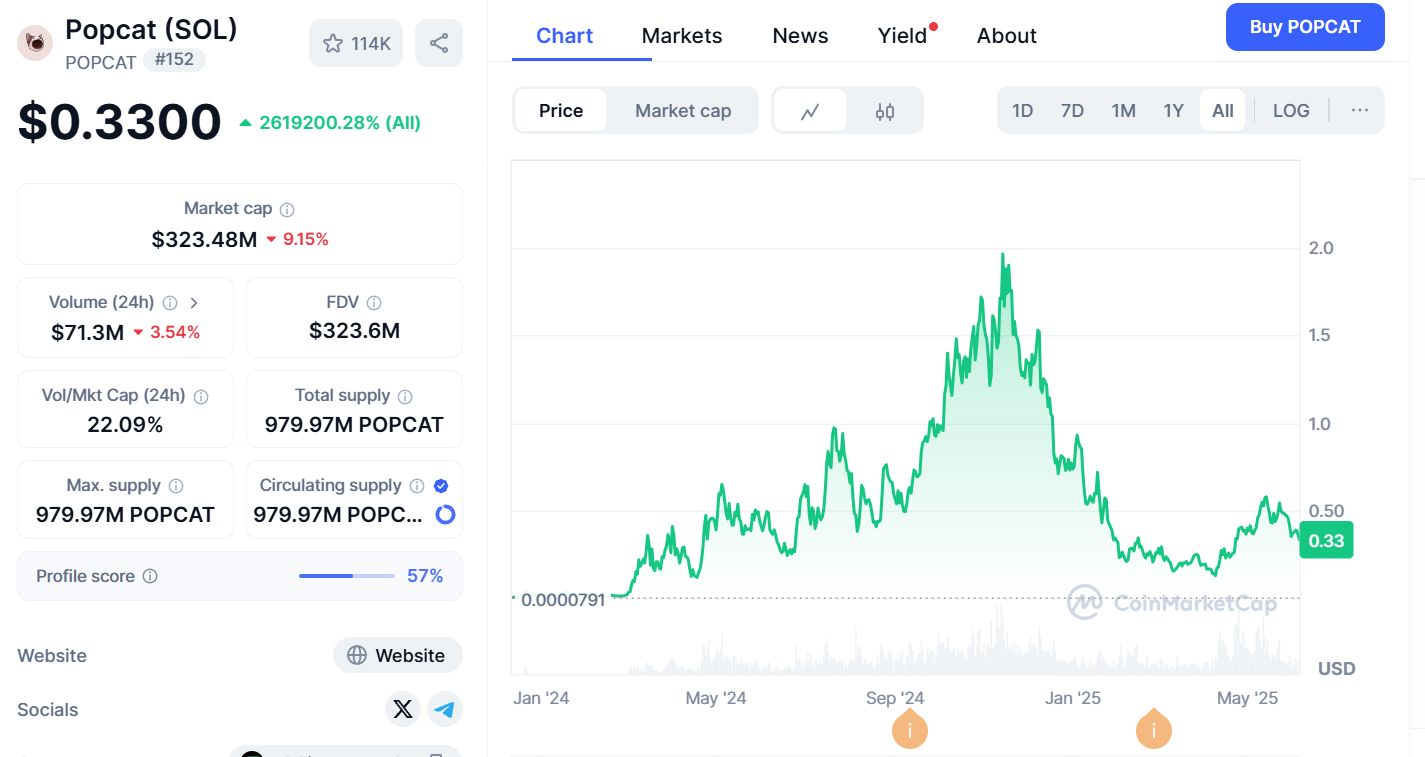Screen dimensions: 1425x757
Task: Add Popcat to watchlist via star button
Action: pyautogui.click(x=356, y=43)
